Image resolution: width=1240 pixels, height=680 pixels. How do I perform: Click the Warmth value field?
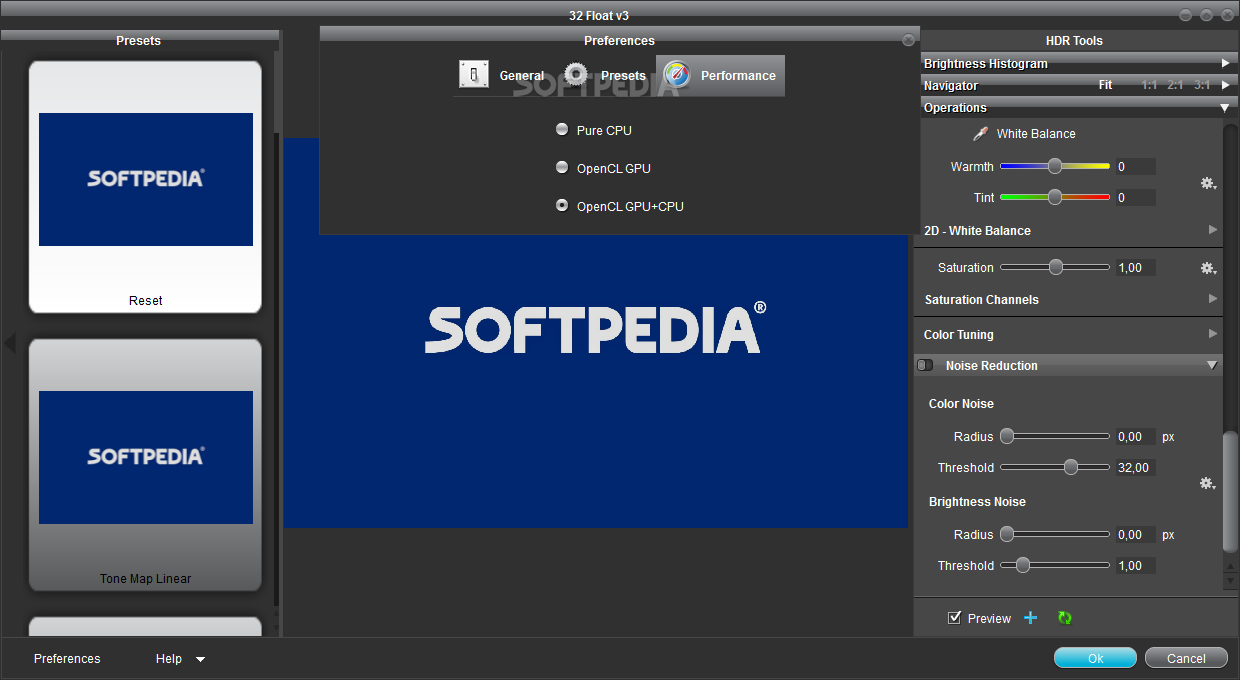click(x=1135, y=167)
